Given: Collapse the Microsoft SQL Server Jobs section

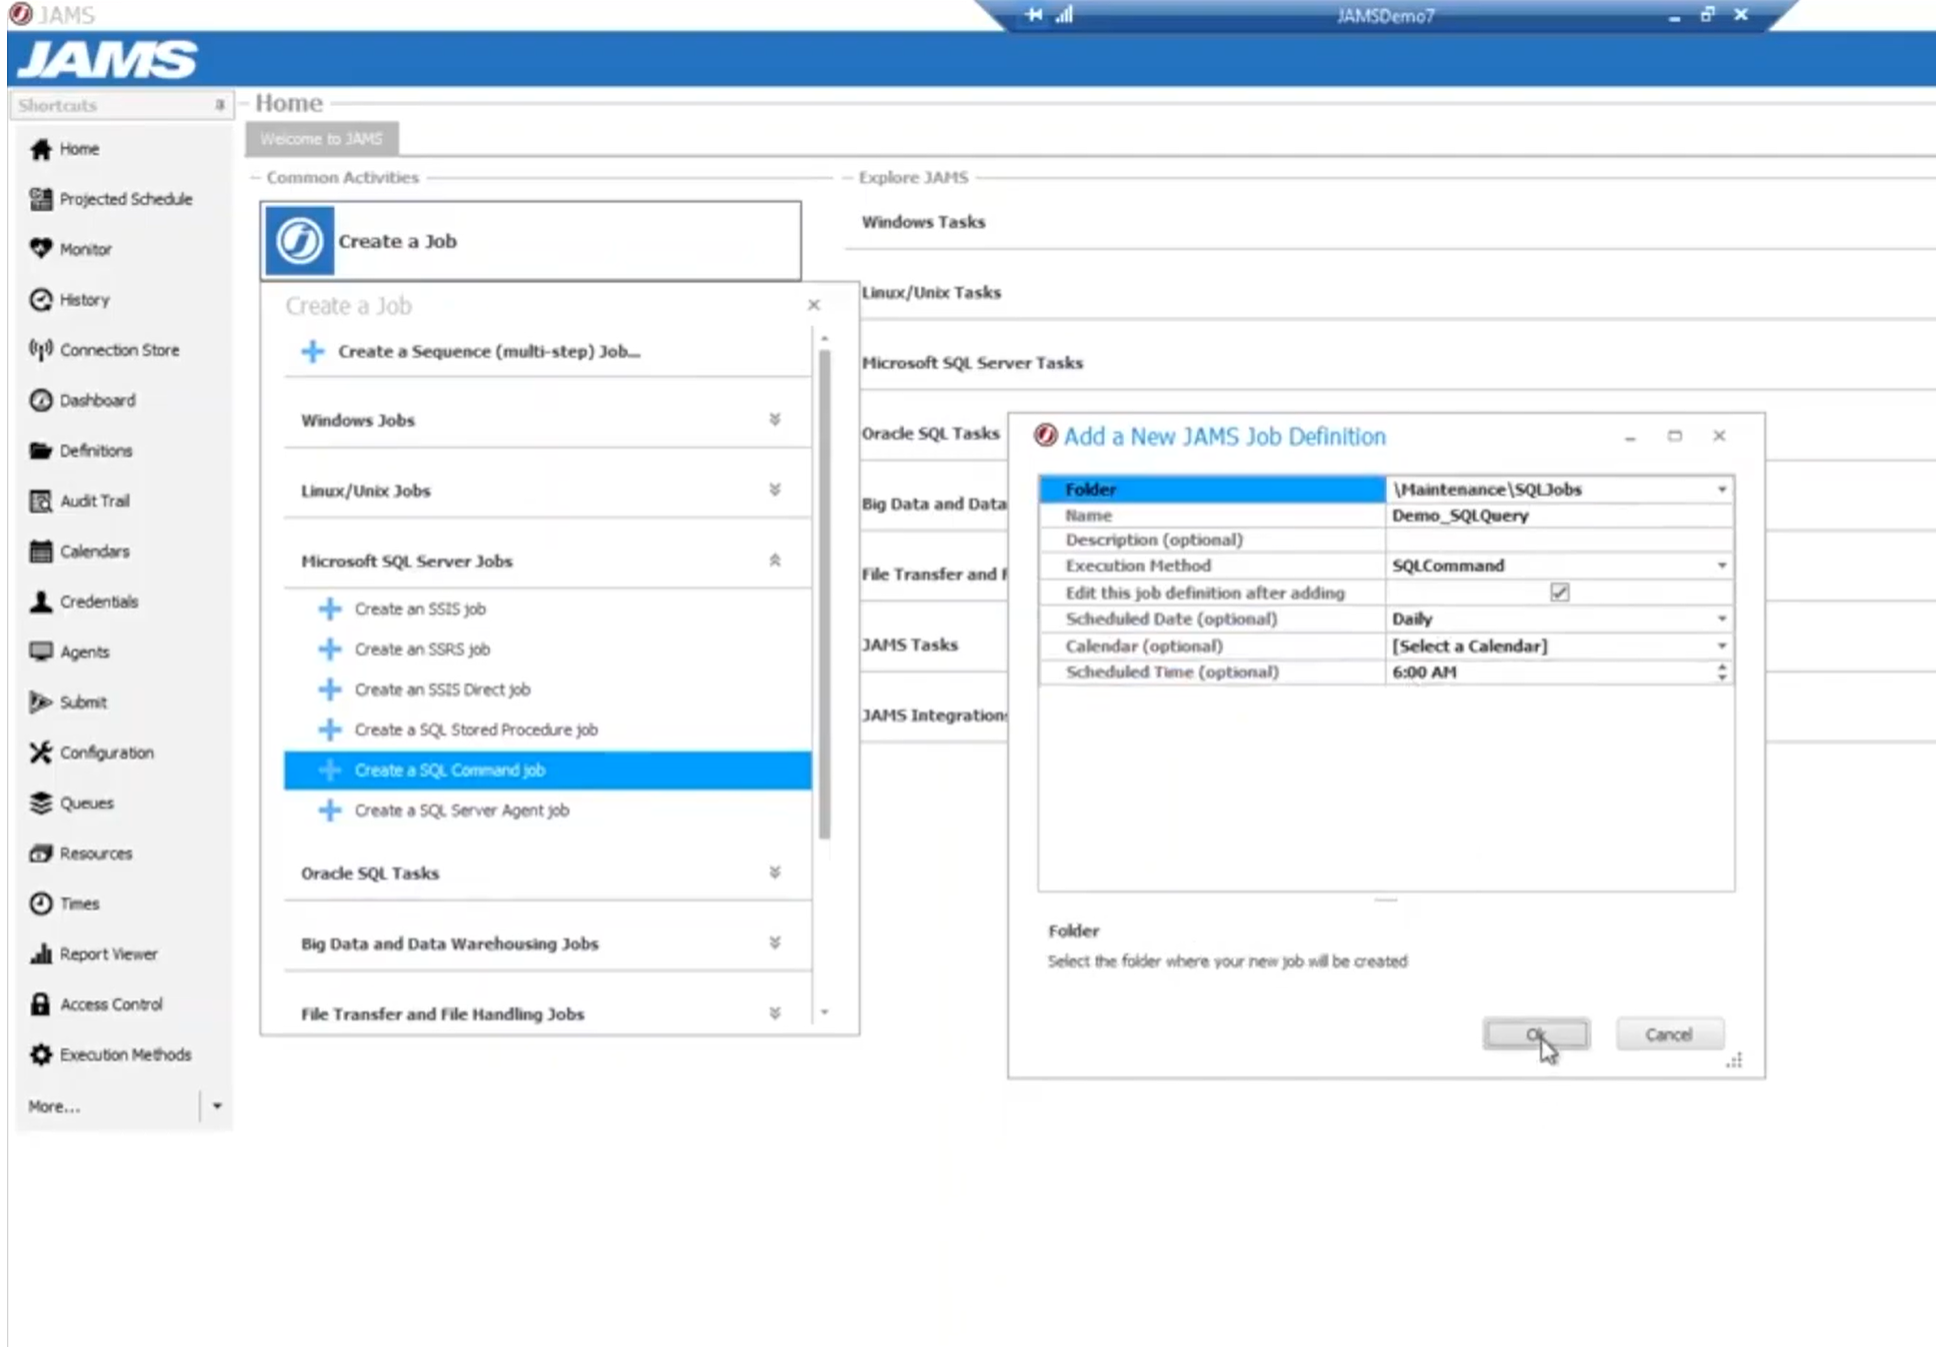Looking at the screenshot, I should point(773,561).
